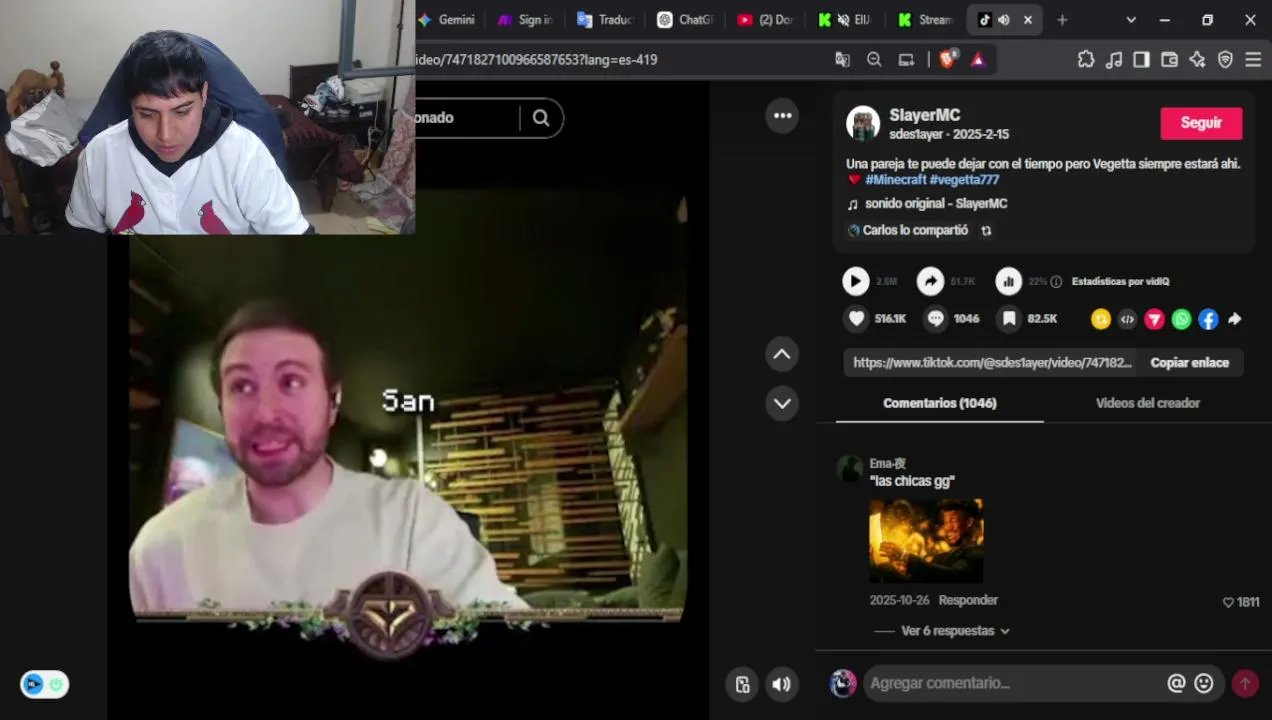Send video via the red paper-plane icon
This screenshot has height=720, width=1272.
pos(1154,319)
